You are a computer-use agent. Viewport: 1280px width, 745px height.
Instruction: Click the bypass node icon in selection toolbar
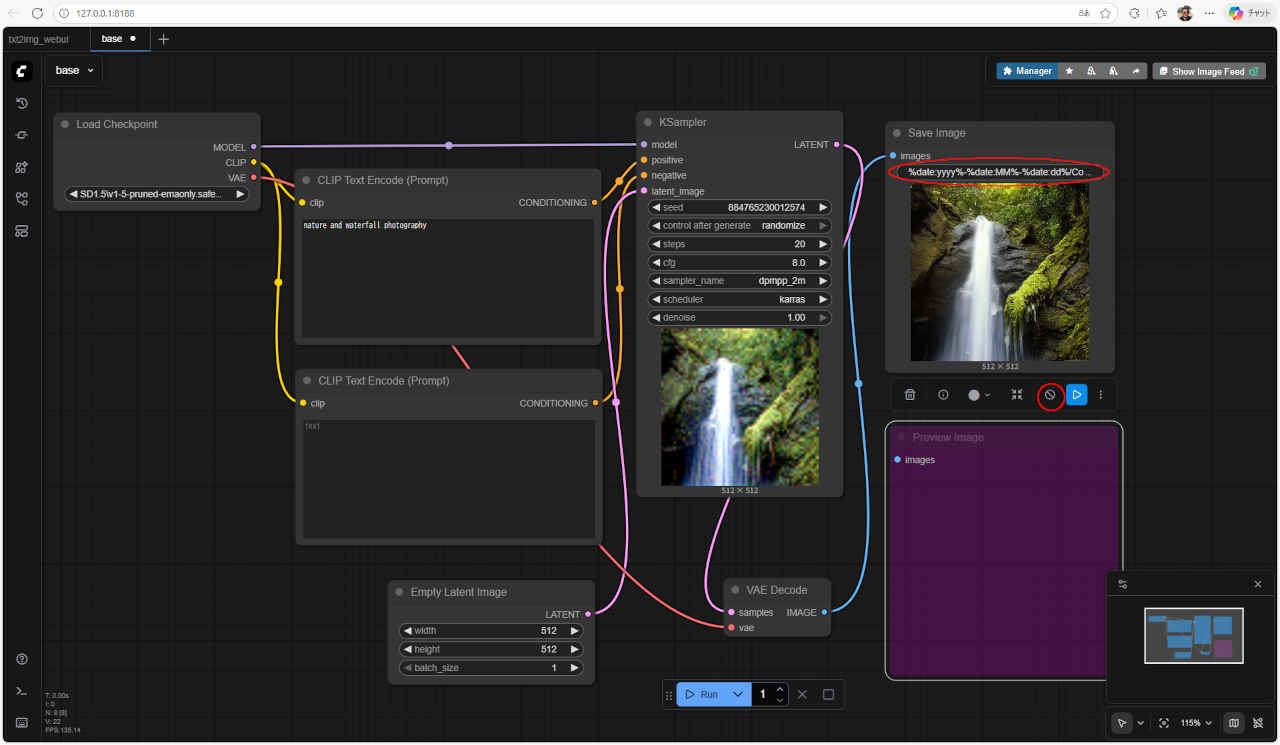(1050, 395)
